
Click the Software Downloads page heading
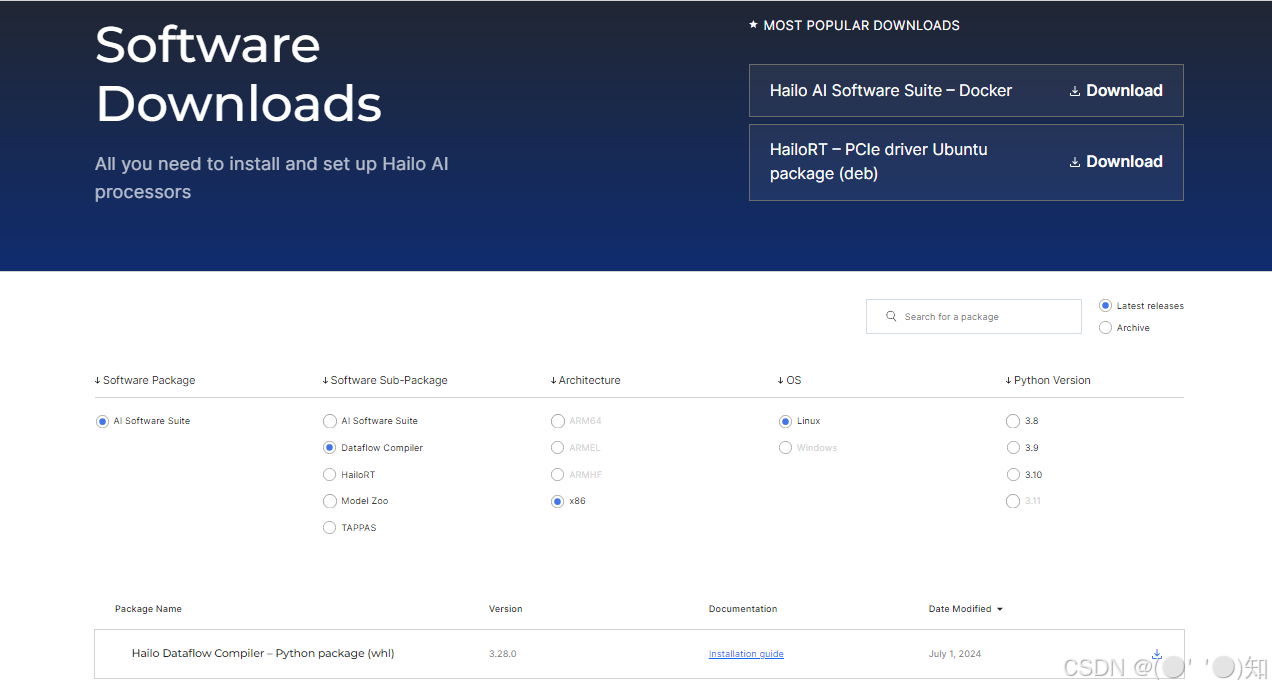click(238, 74)
